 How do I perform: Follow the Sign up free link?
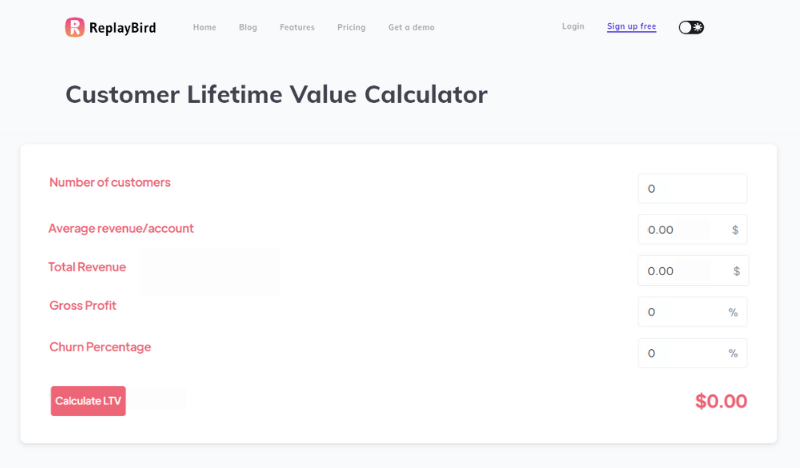(631, 27)
